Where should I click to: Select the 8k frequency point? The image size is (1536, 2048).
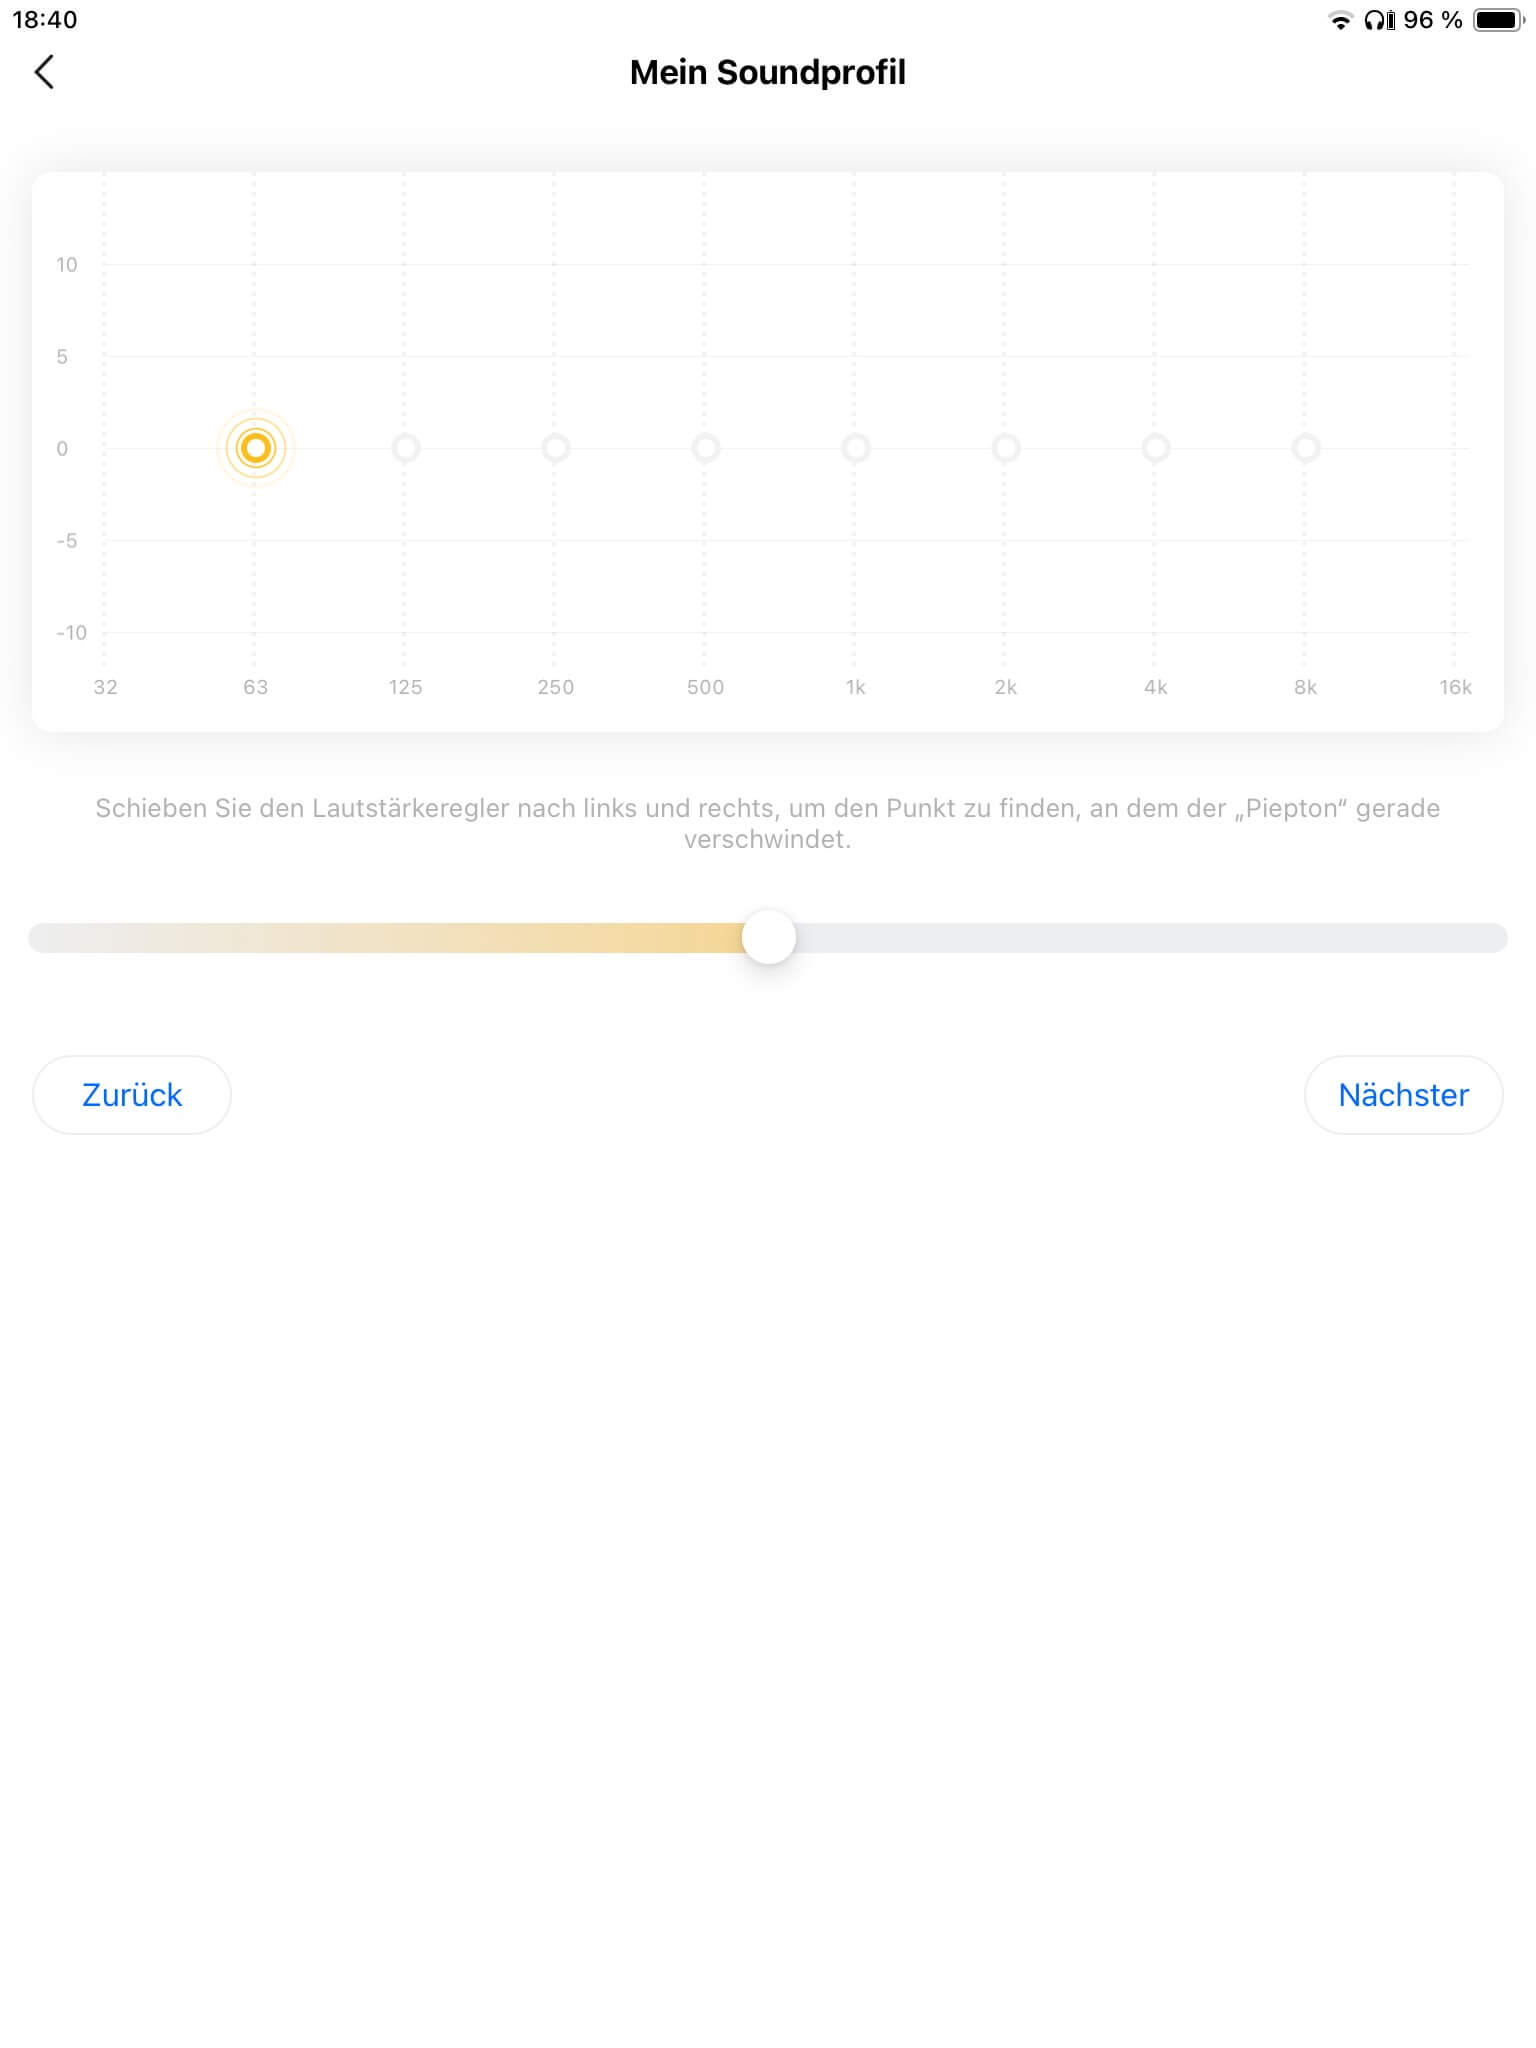1306,448
